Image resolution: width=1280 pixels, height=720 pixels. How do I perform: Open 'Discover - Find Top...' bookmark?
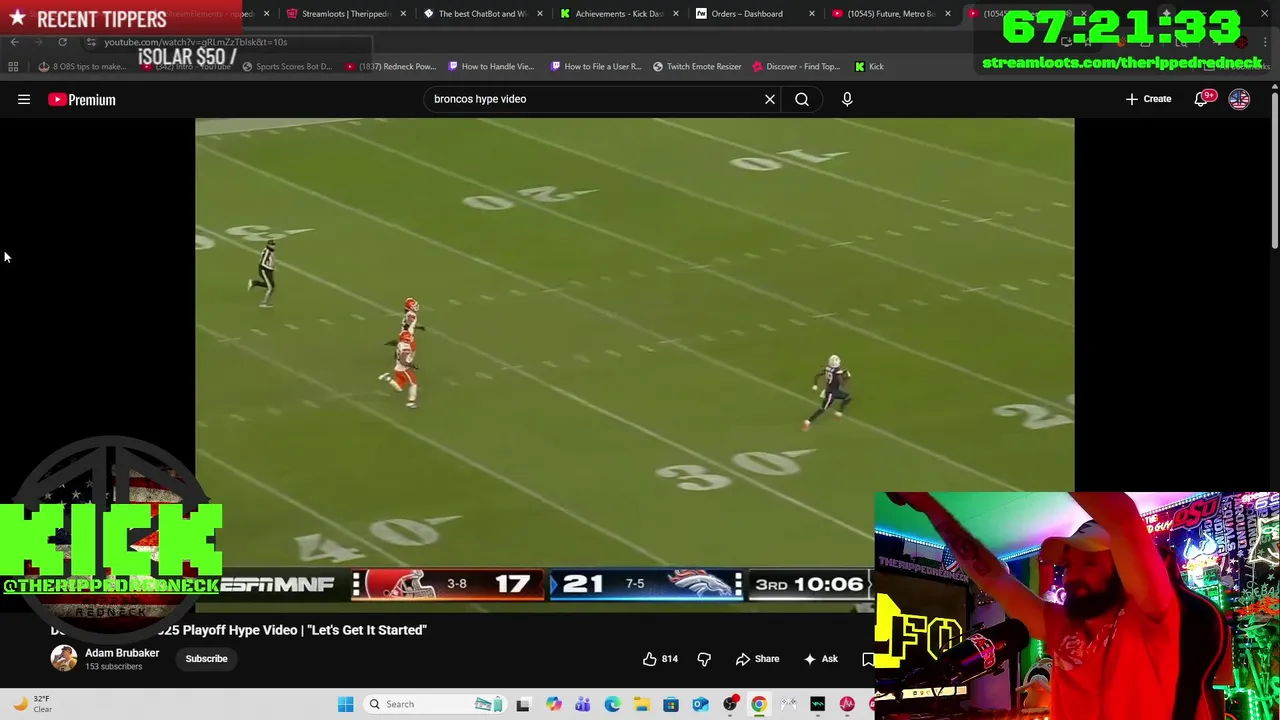(x=796, y=66)
